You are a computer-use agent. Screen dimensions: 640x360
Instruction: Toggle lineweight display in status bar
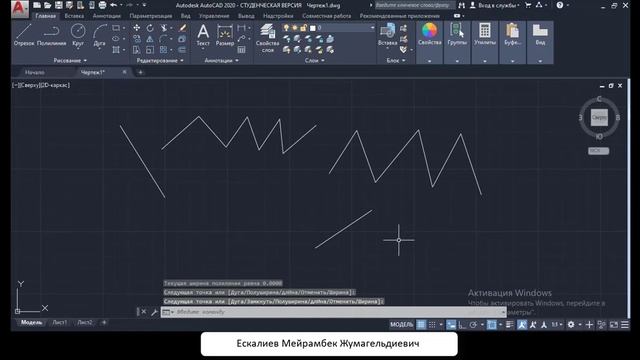tap(509, 324)
